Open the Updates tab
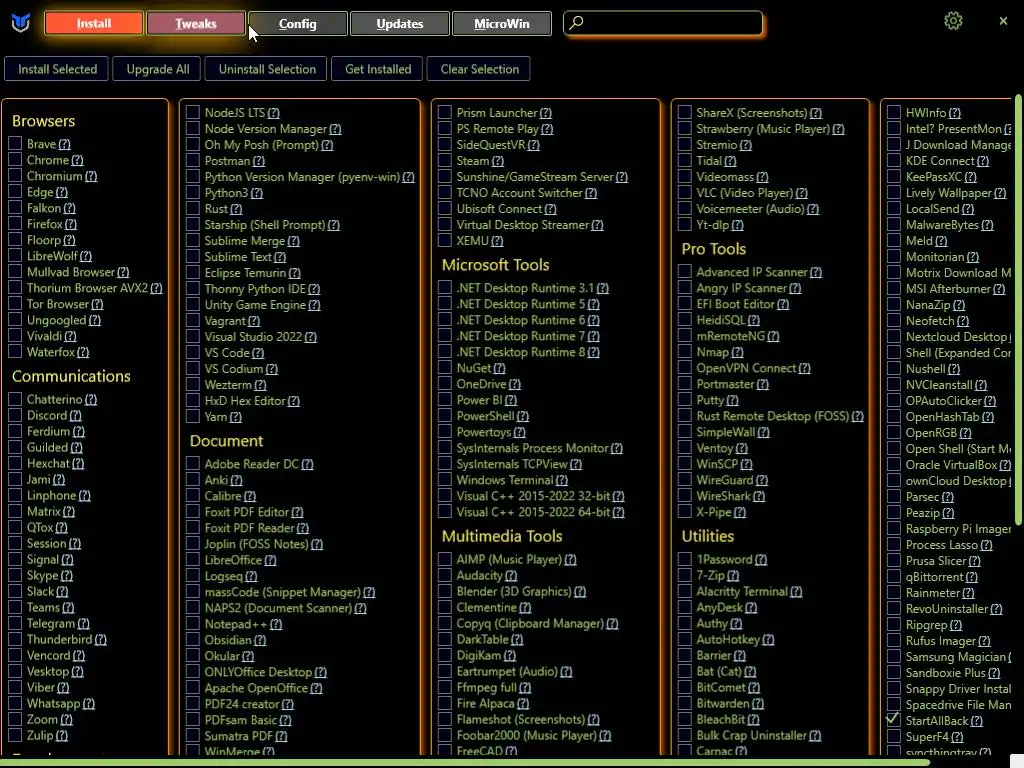Screen dimensions: 1024x768 point(400,24)
